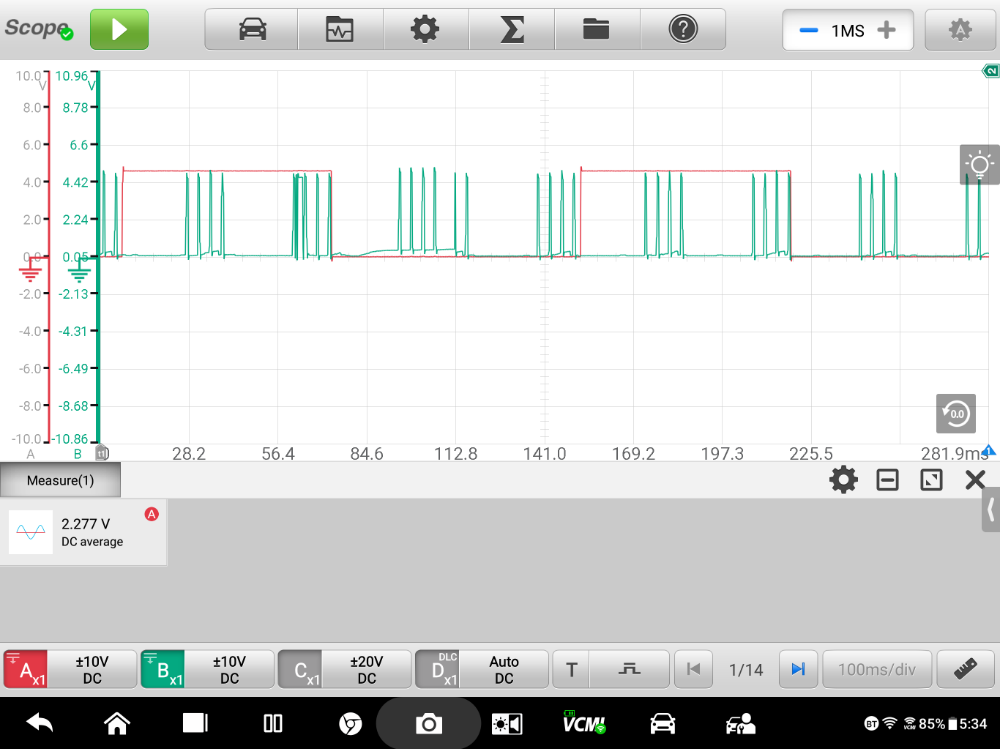Open the saved files folder icon

pos(596,30)
